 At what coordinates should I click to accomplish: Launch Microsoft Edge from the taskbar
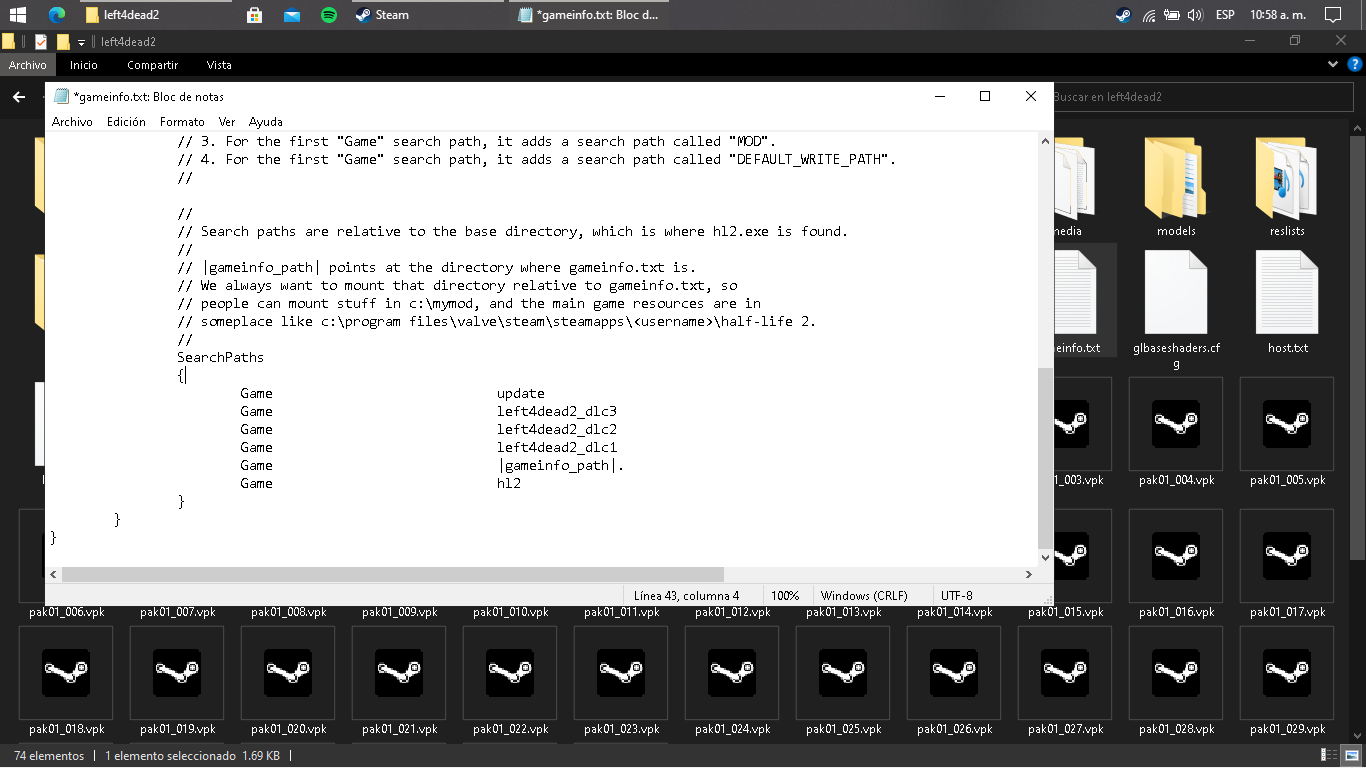point(57,15)
